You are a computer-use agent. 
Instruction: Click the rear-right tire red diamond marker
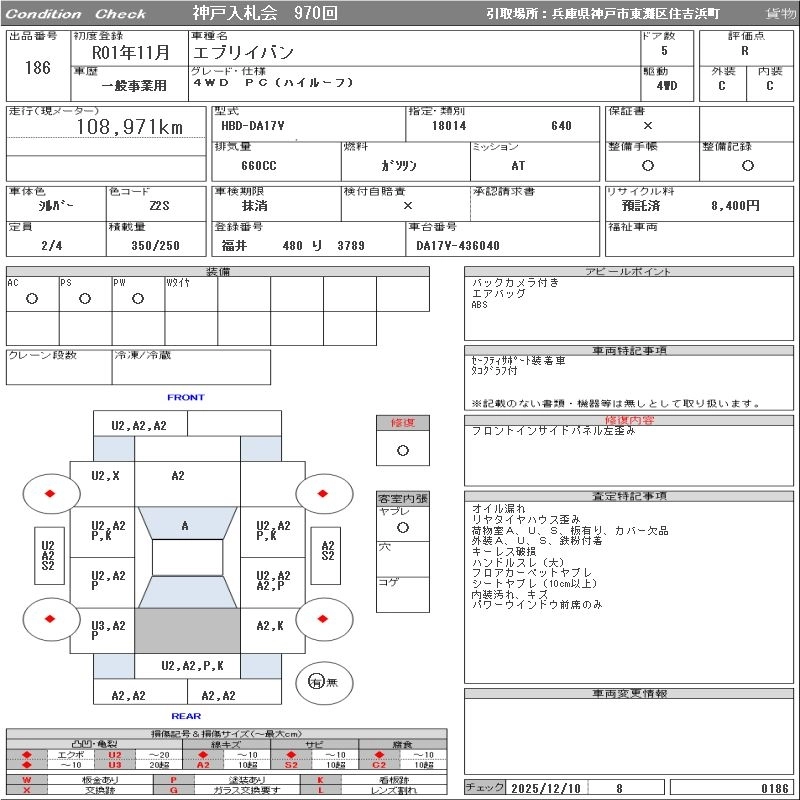point(322,619)
